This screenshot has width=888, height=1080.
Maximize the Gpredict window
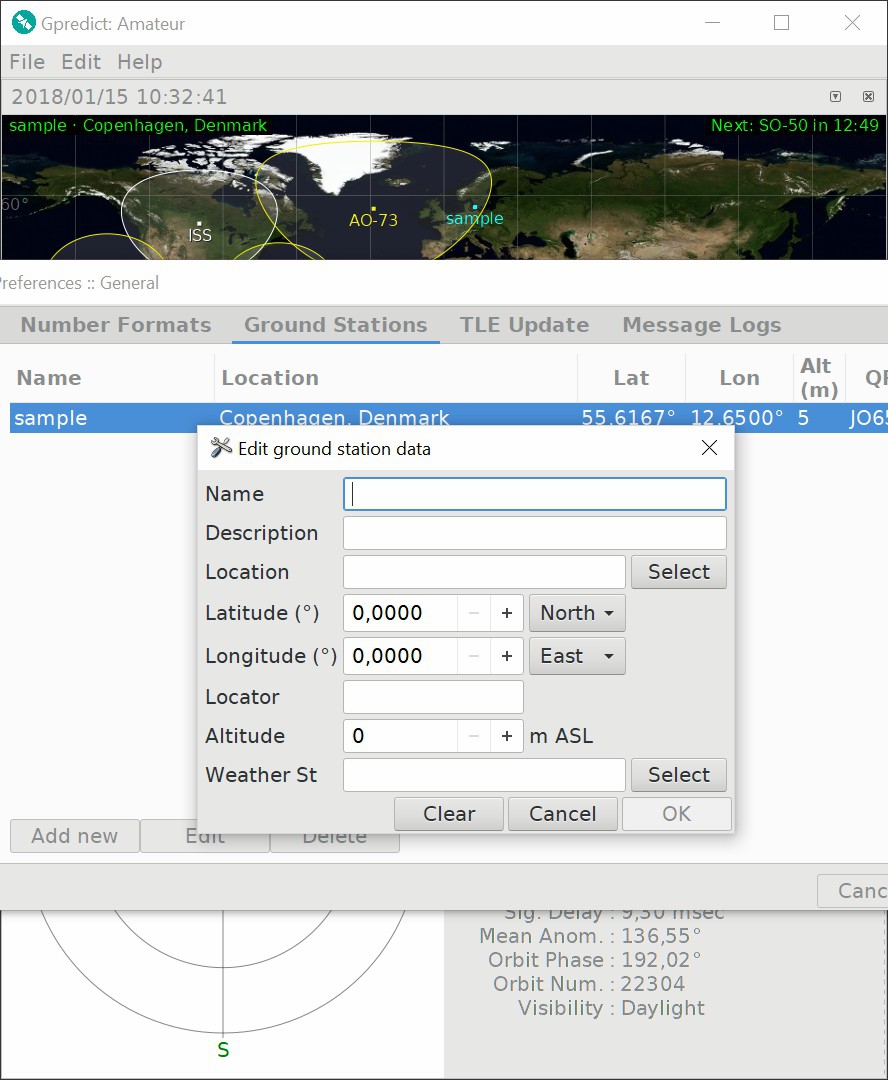tap(781, 23)
